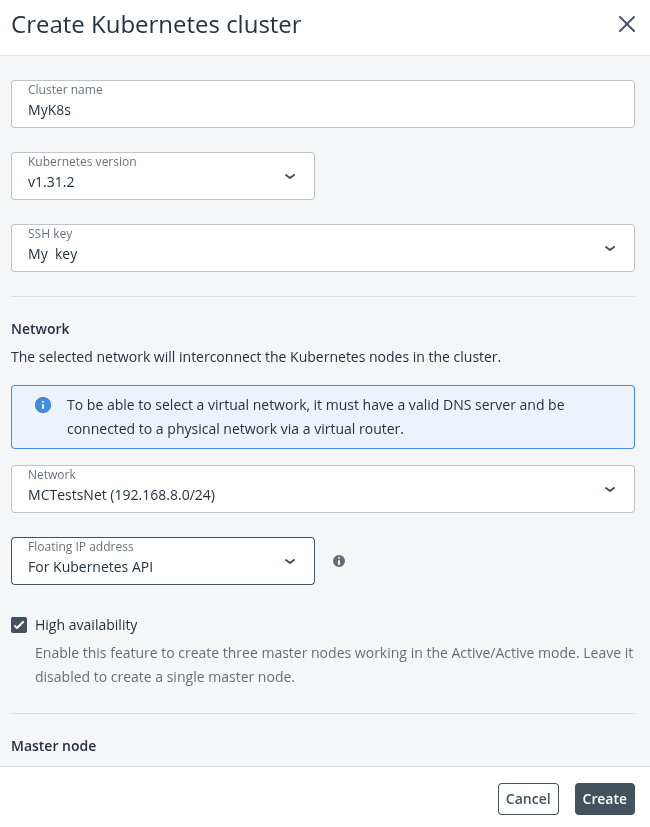Click the chevron arrow in Network field
The image size is (650, 827).
click(609, 489)
